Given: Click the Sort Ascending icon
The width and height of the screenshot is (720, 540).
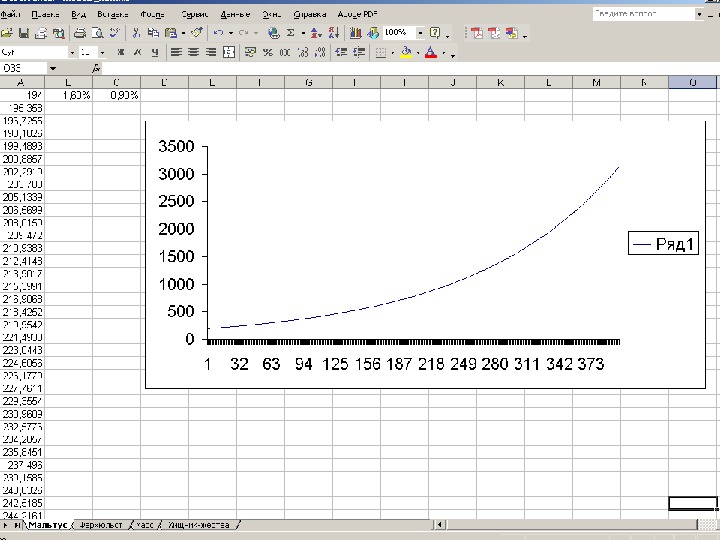Looking at the screenshot, I should click(316, 33).
